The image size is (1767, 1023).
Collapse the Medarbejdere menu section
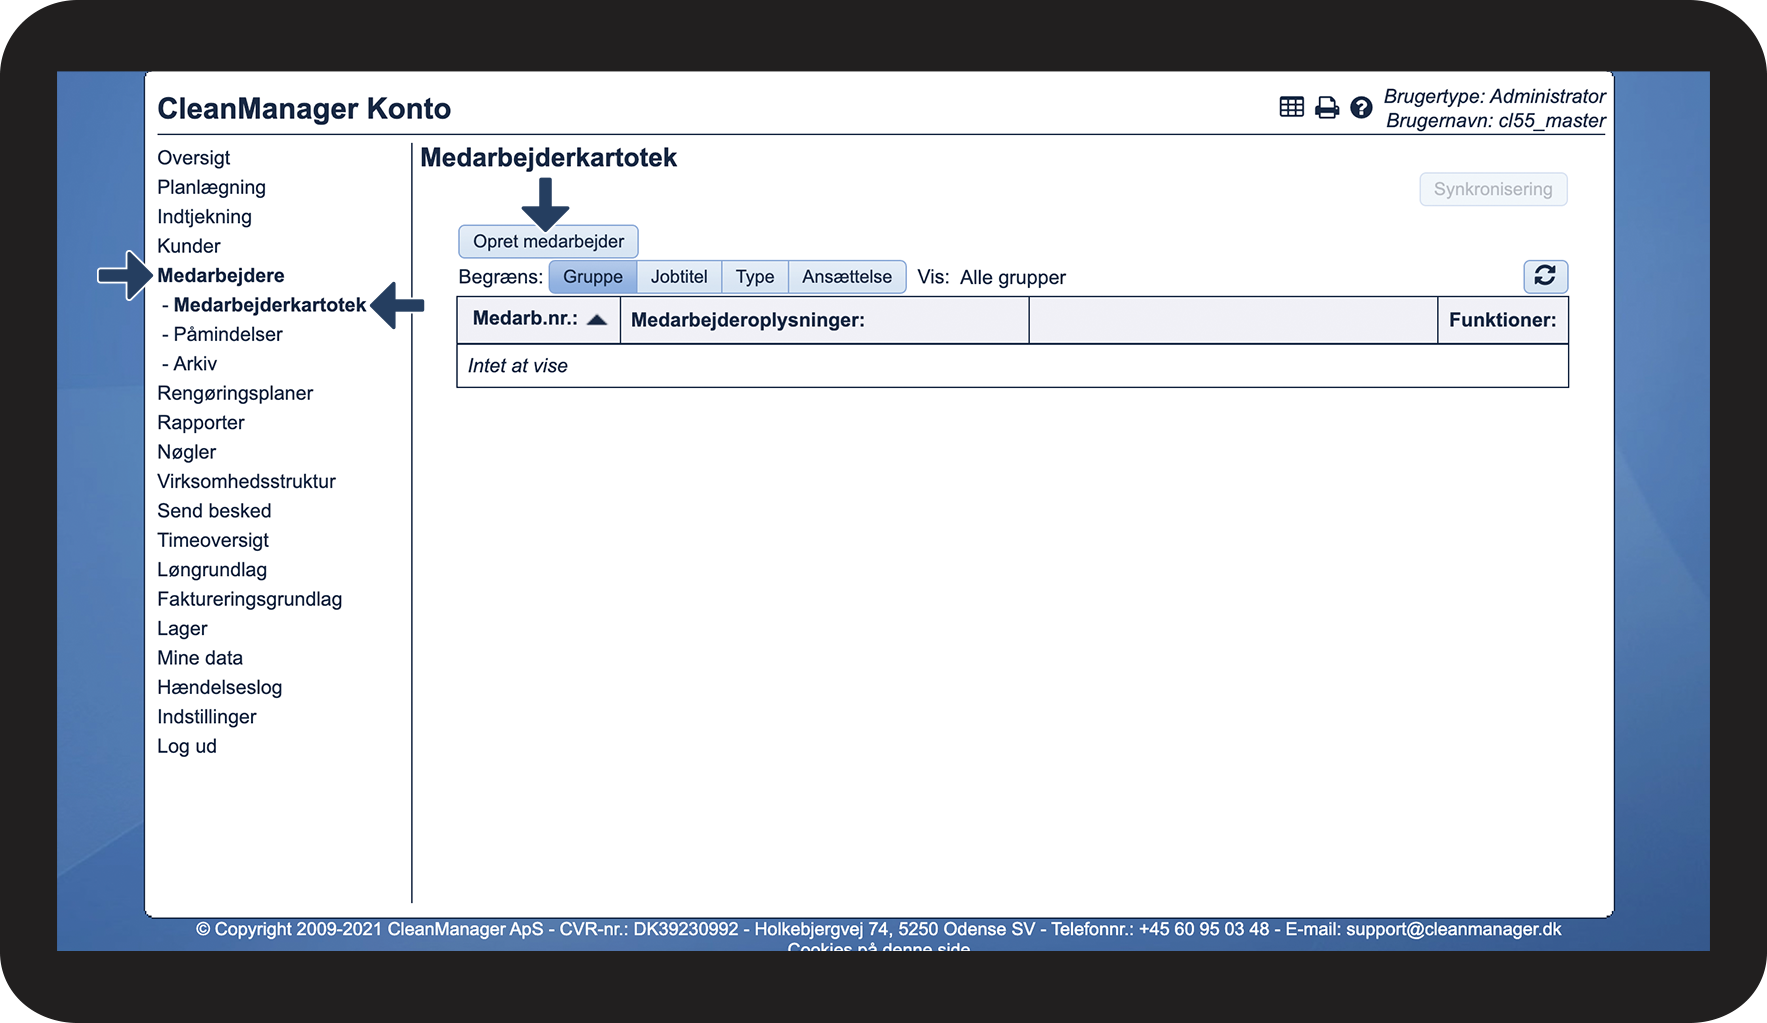pyautogui.click(x=221, y=275)
